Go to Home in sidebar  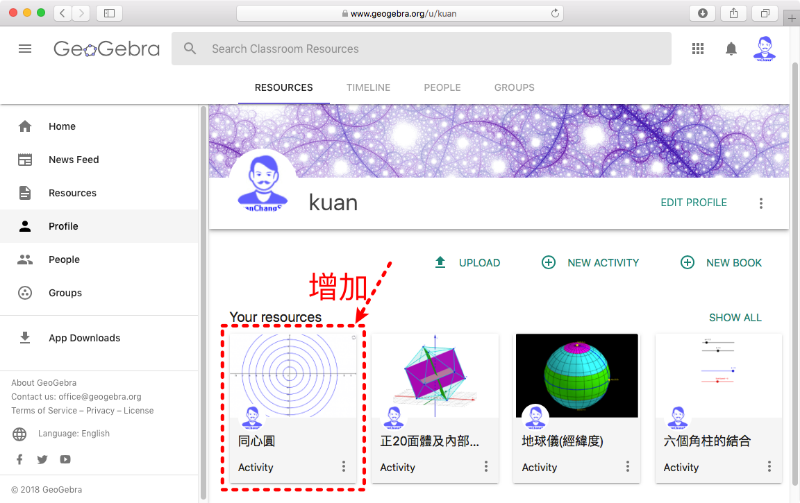click(99, 126)
